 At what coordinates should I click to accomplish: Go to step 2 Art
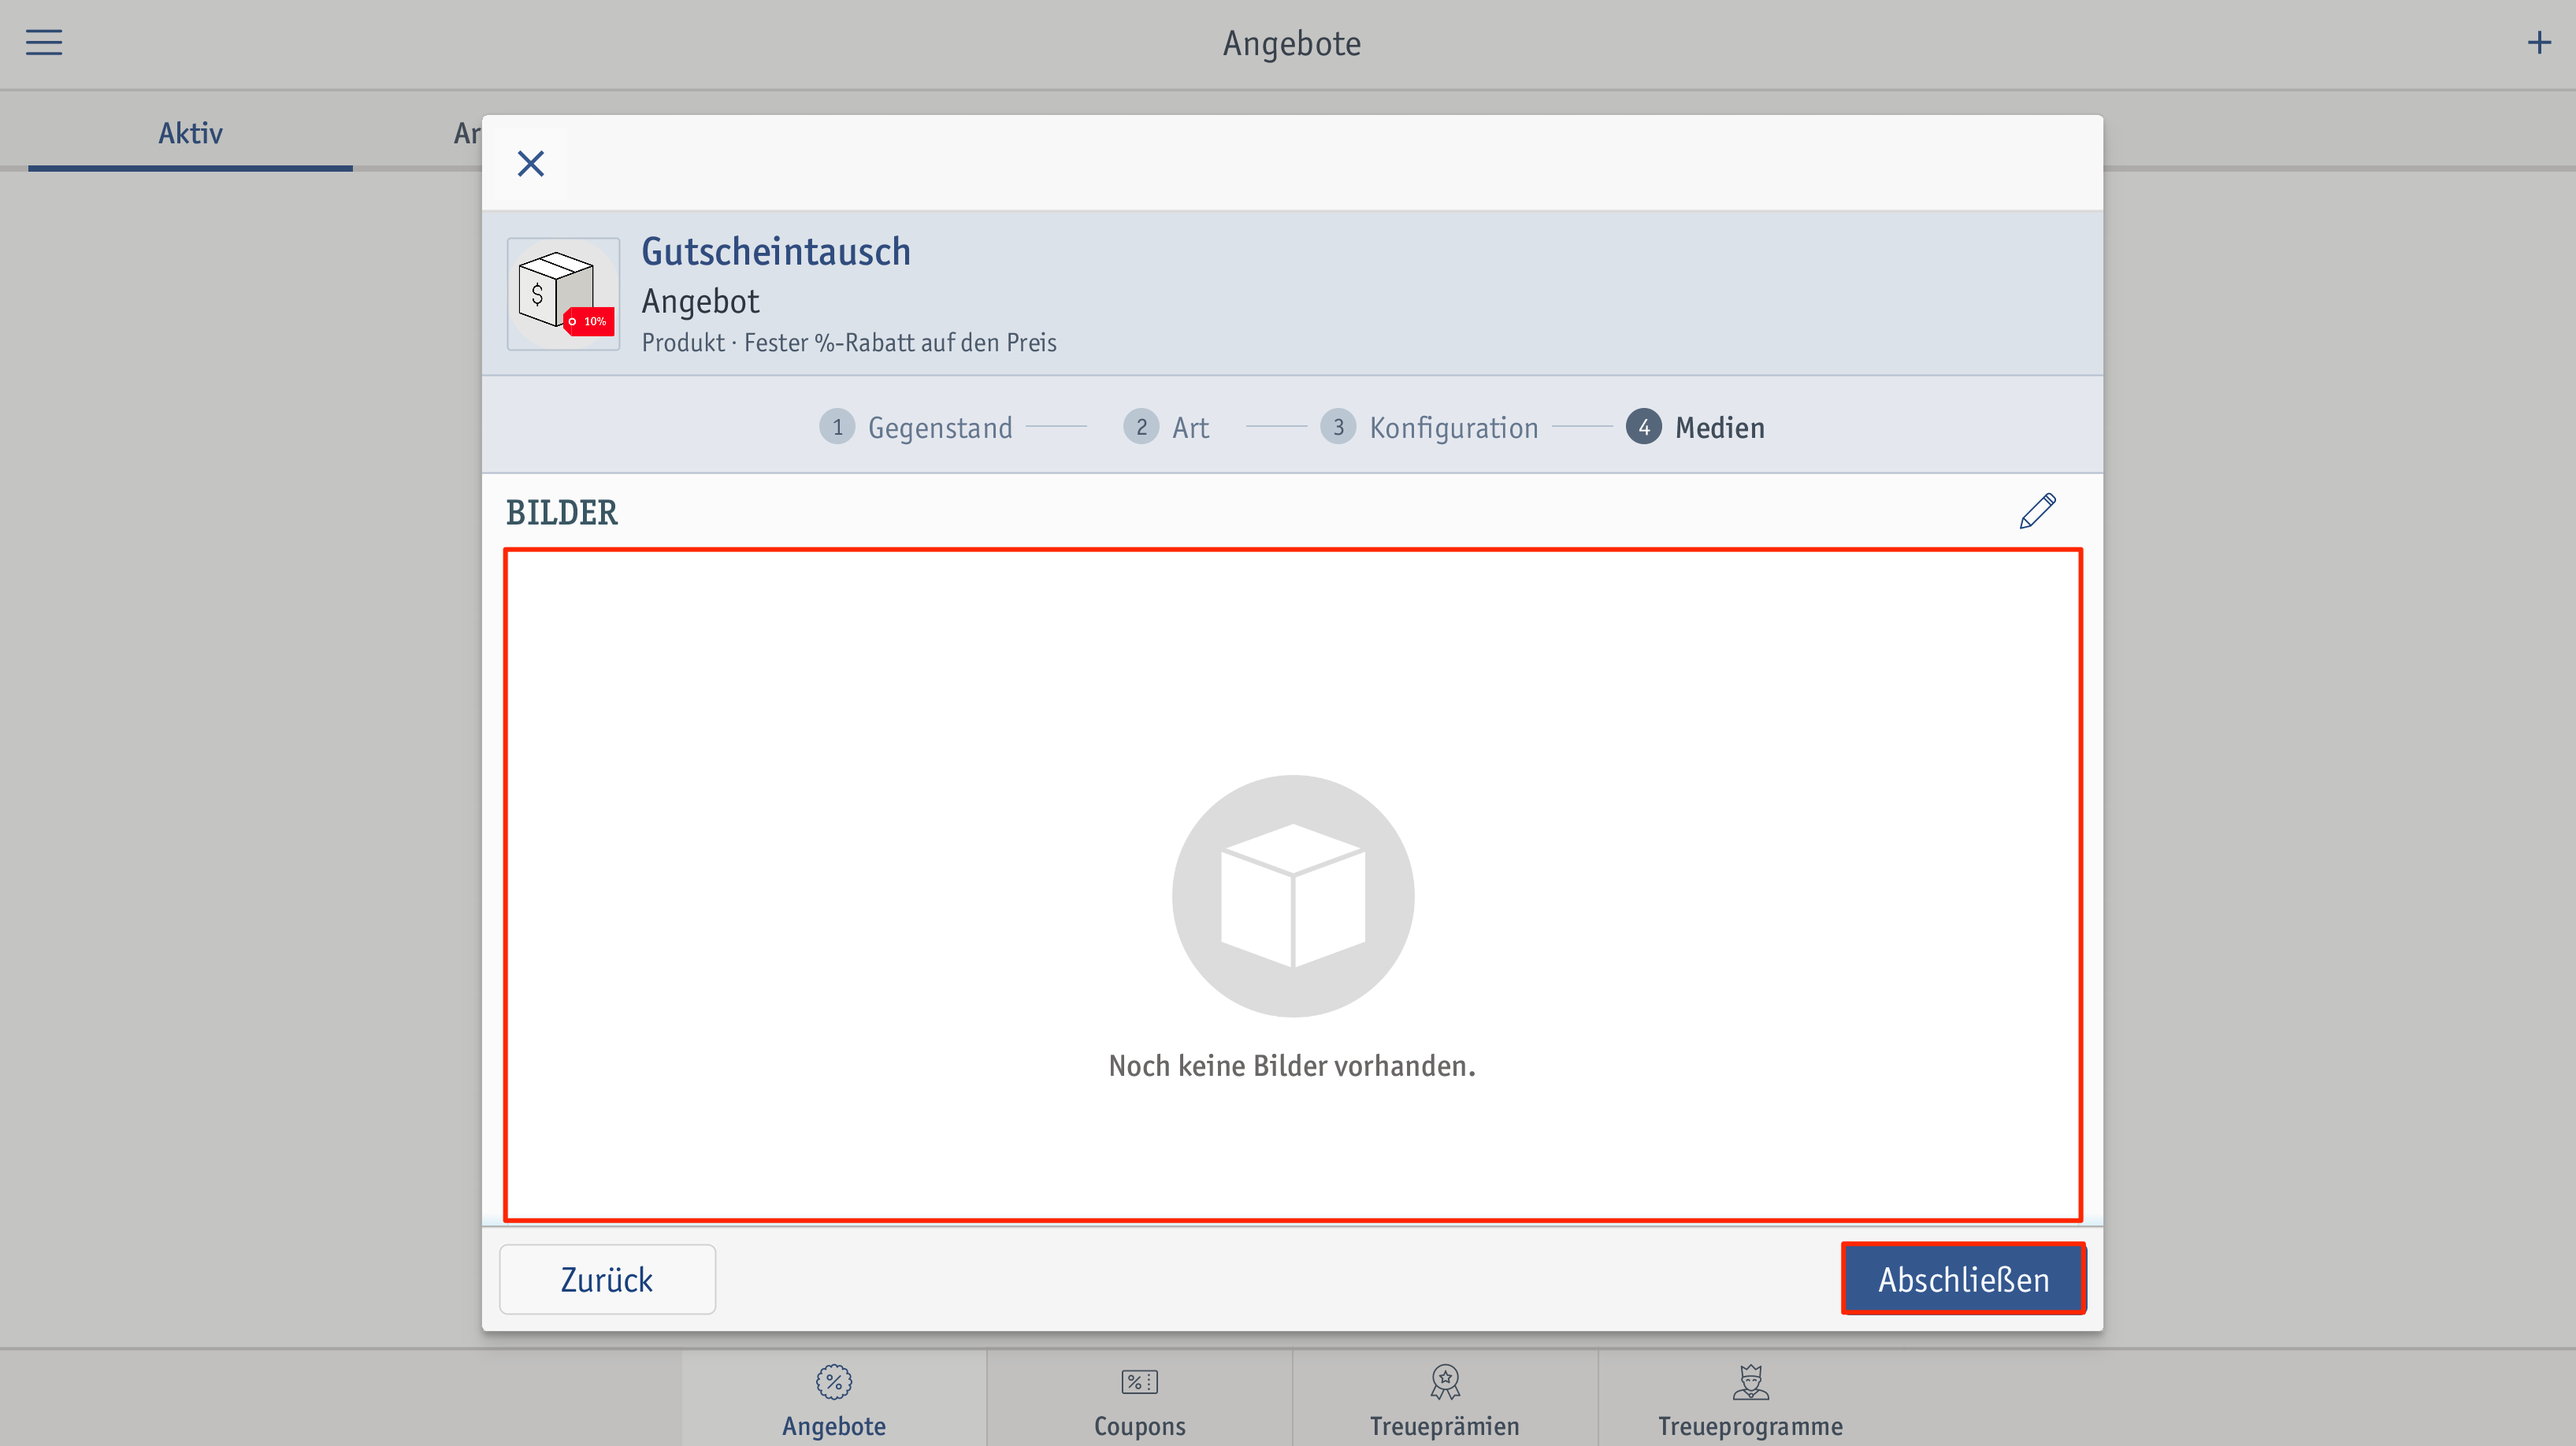pyautogui.click(x=1166, y=427)
